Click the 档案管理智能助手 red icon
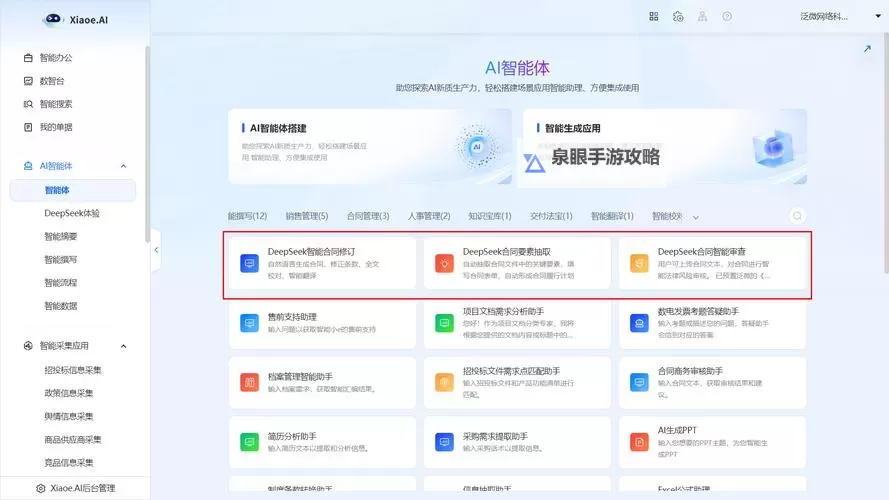The image size is (889, 500). [249, 382]
